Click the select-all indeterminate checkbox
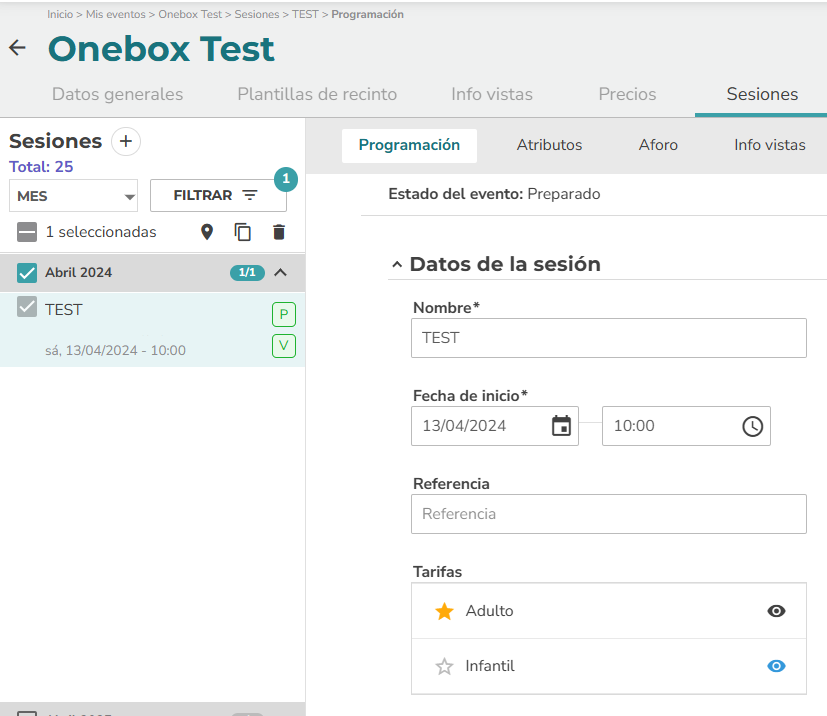Image resolution: width=827 pixels, height=716 pixels. 27,232
